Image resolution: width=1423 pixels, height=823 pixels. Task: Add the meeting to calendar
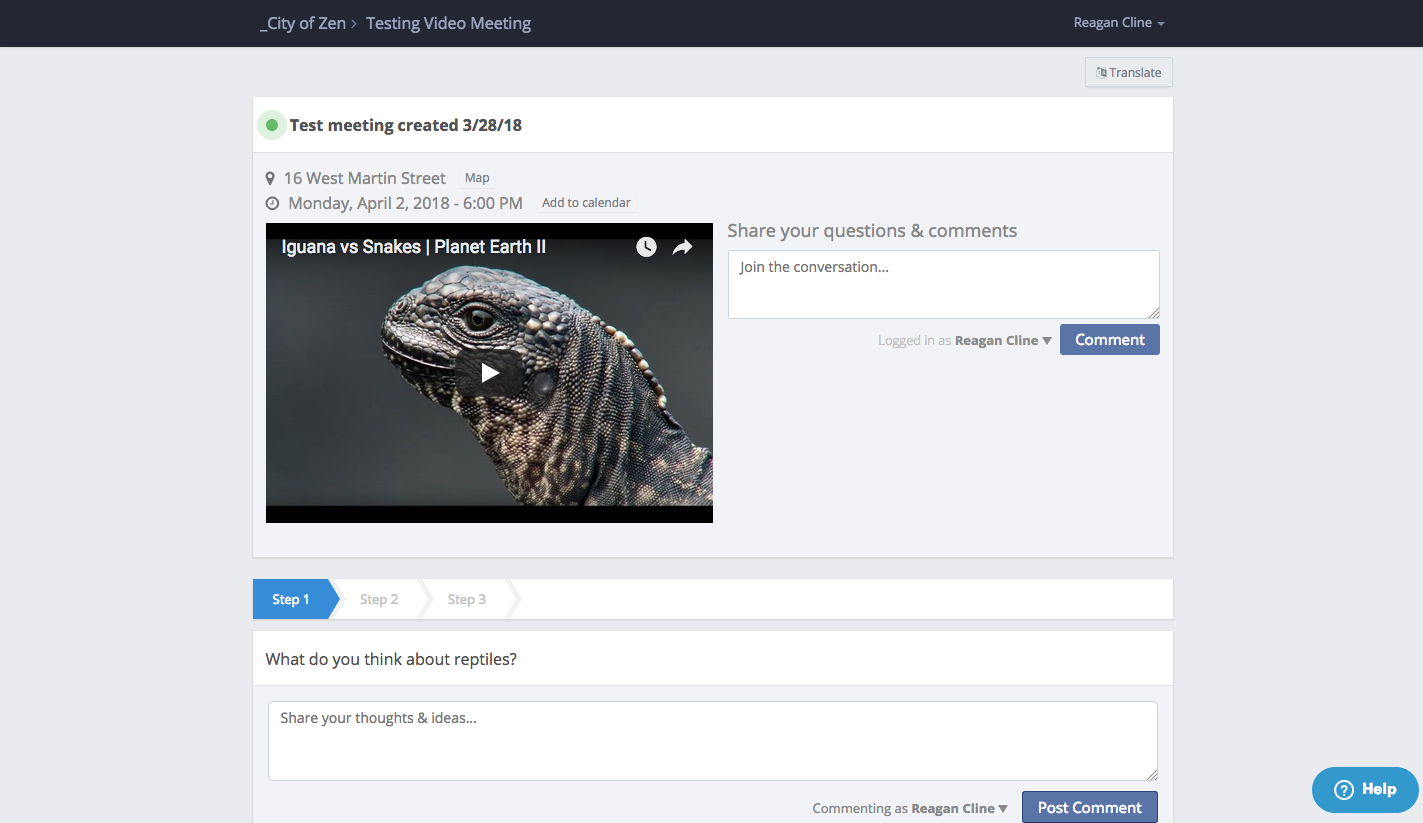point(586,203)
